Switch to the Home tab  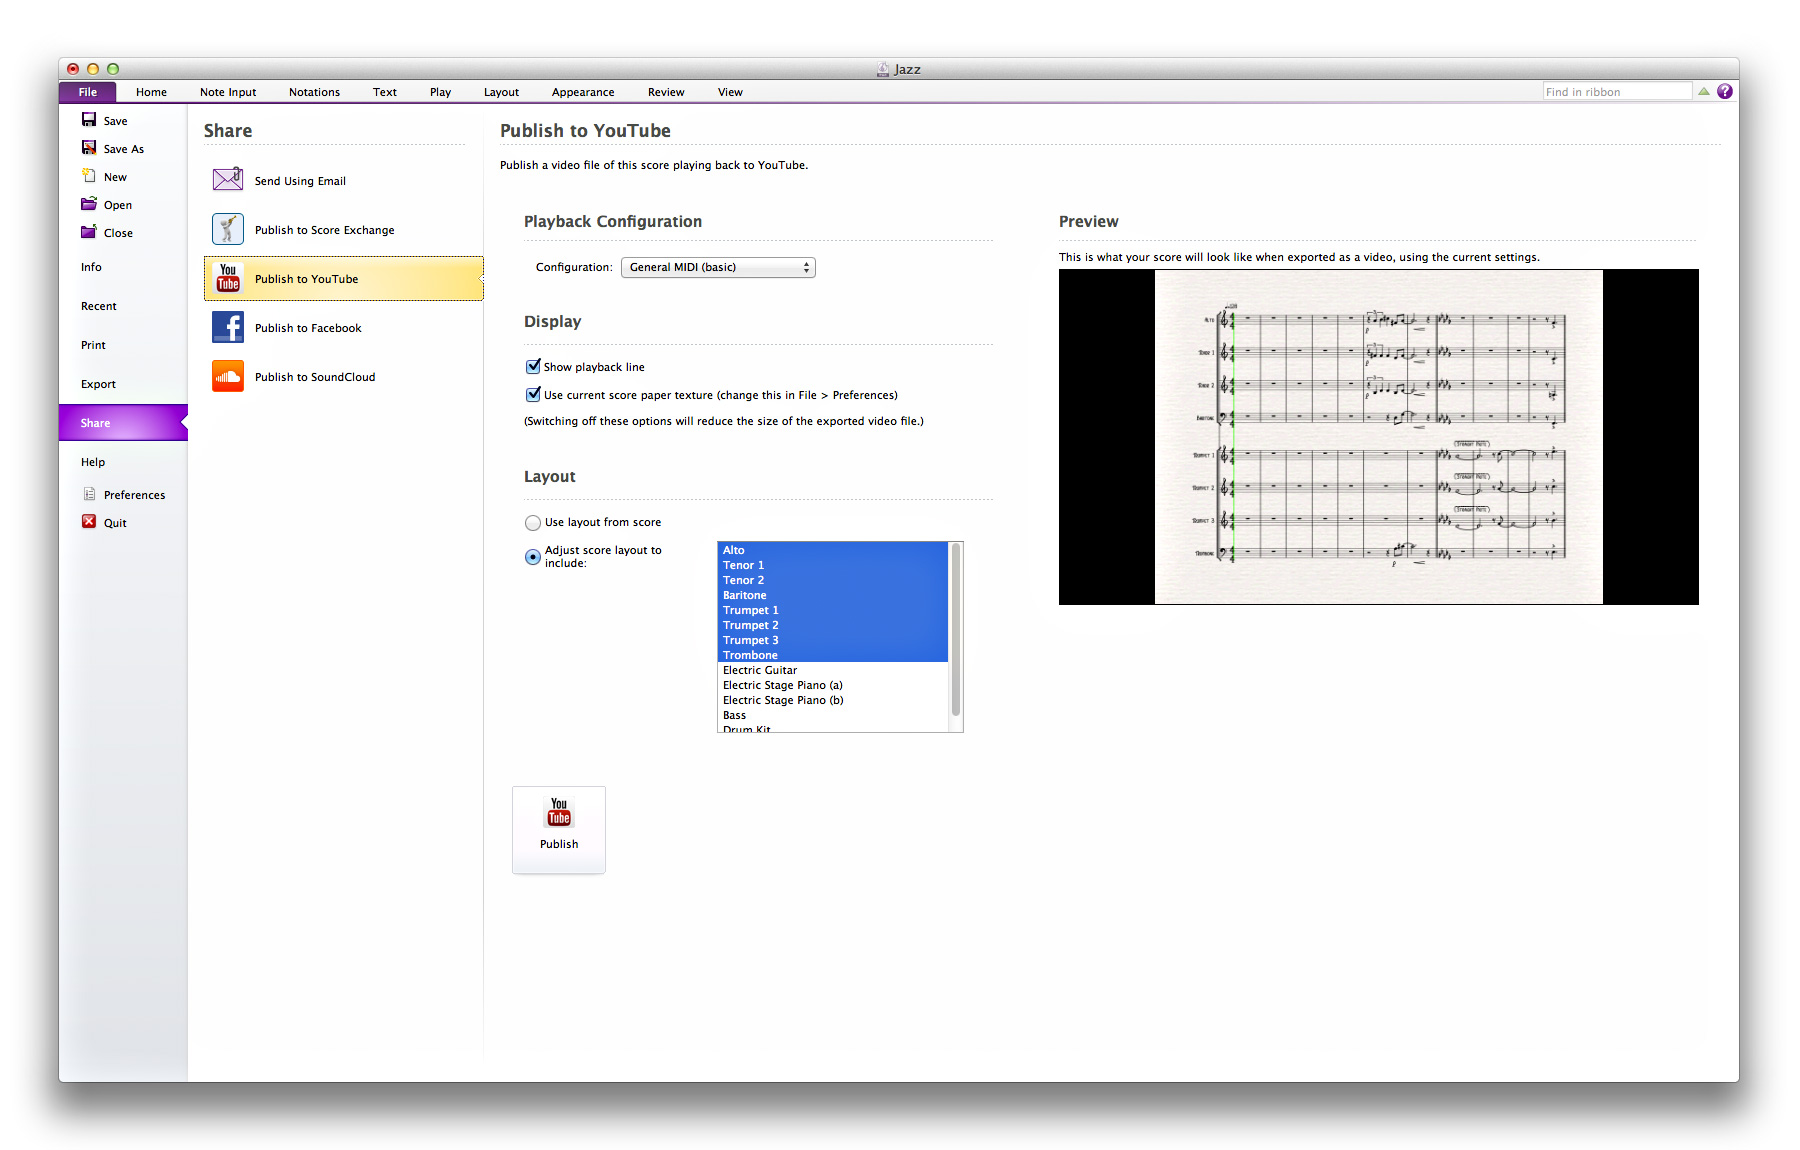[x=151, y=92]
